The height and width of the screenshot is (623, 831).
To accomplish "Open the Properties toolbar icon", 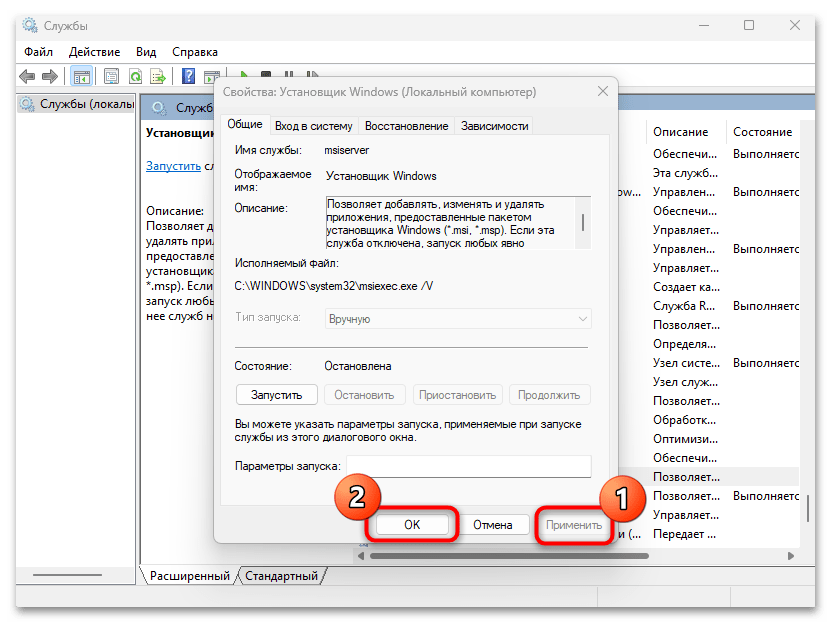I will 111,77.
